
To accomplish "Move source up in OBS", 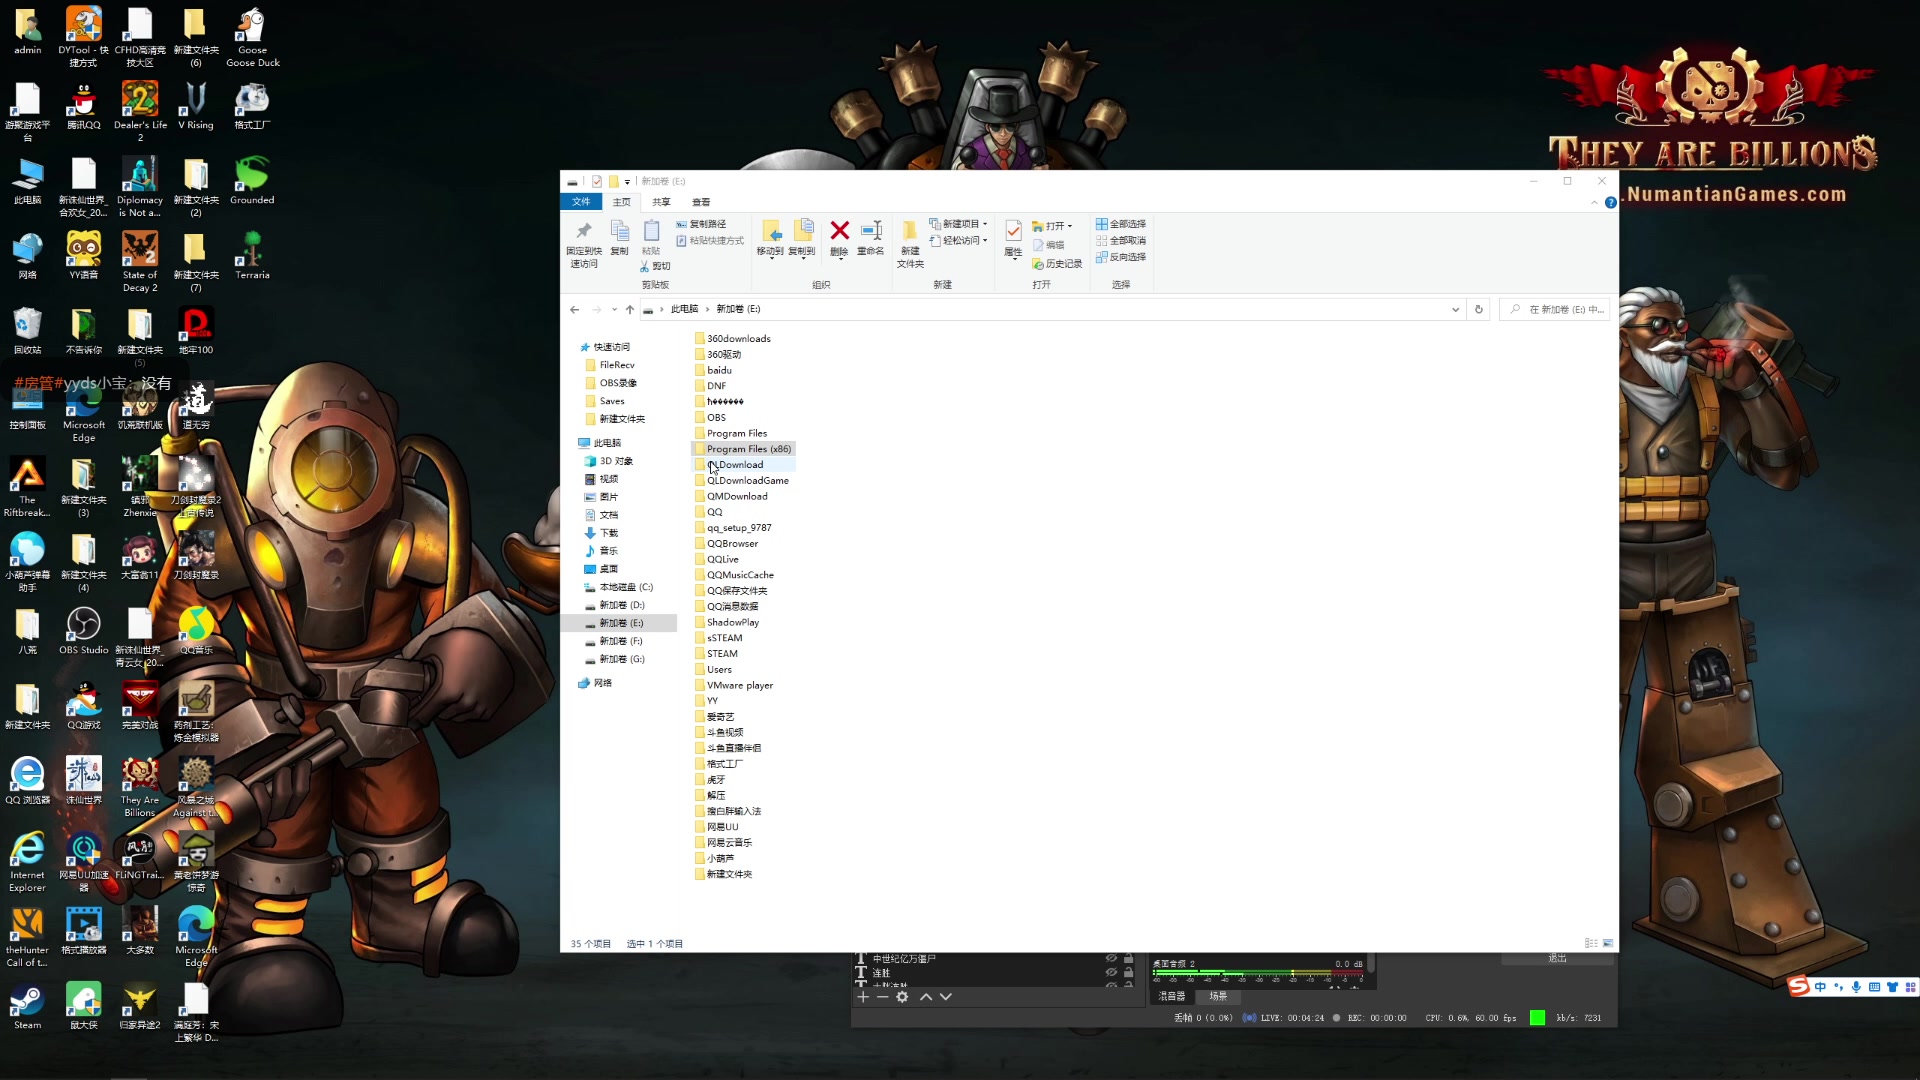I will 926,997.
